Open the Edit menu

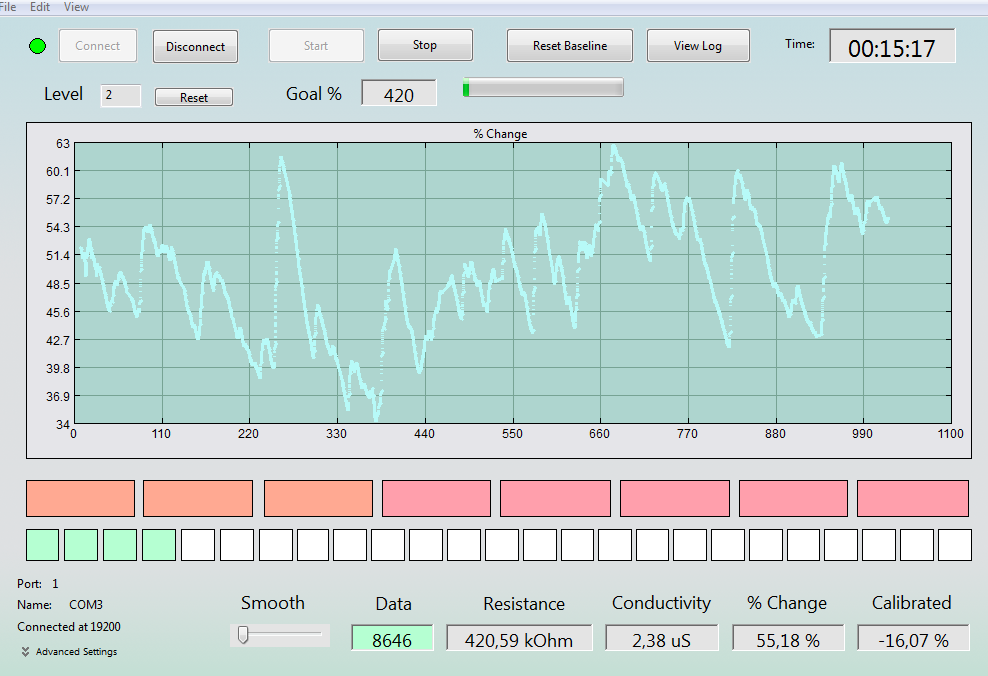(x=40, y=7)
